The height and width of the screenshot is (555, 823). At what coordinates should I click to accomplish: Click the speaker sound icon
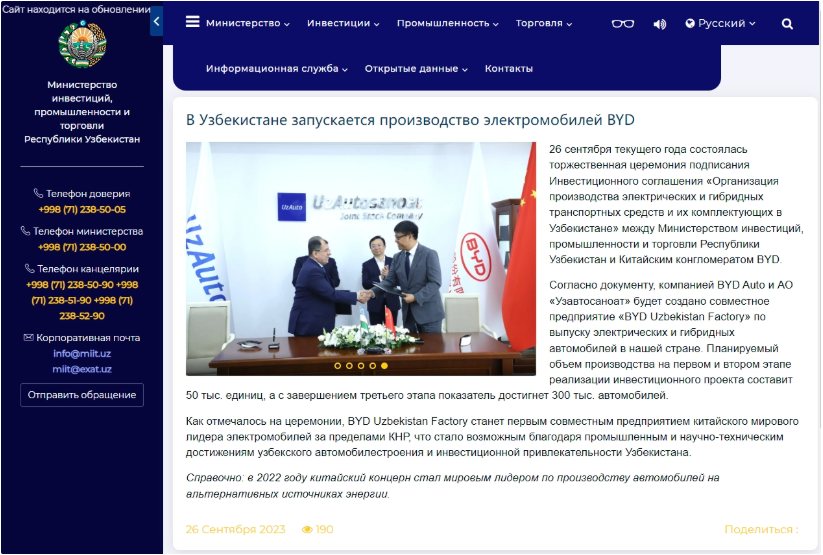coord(660,24)
